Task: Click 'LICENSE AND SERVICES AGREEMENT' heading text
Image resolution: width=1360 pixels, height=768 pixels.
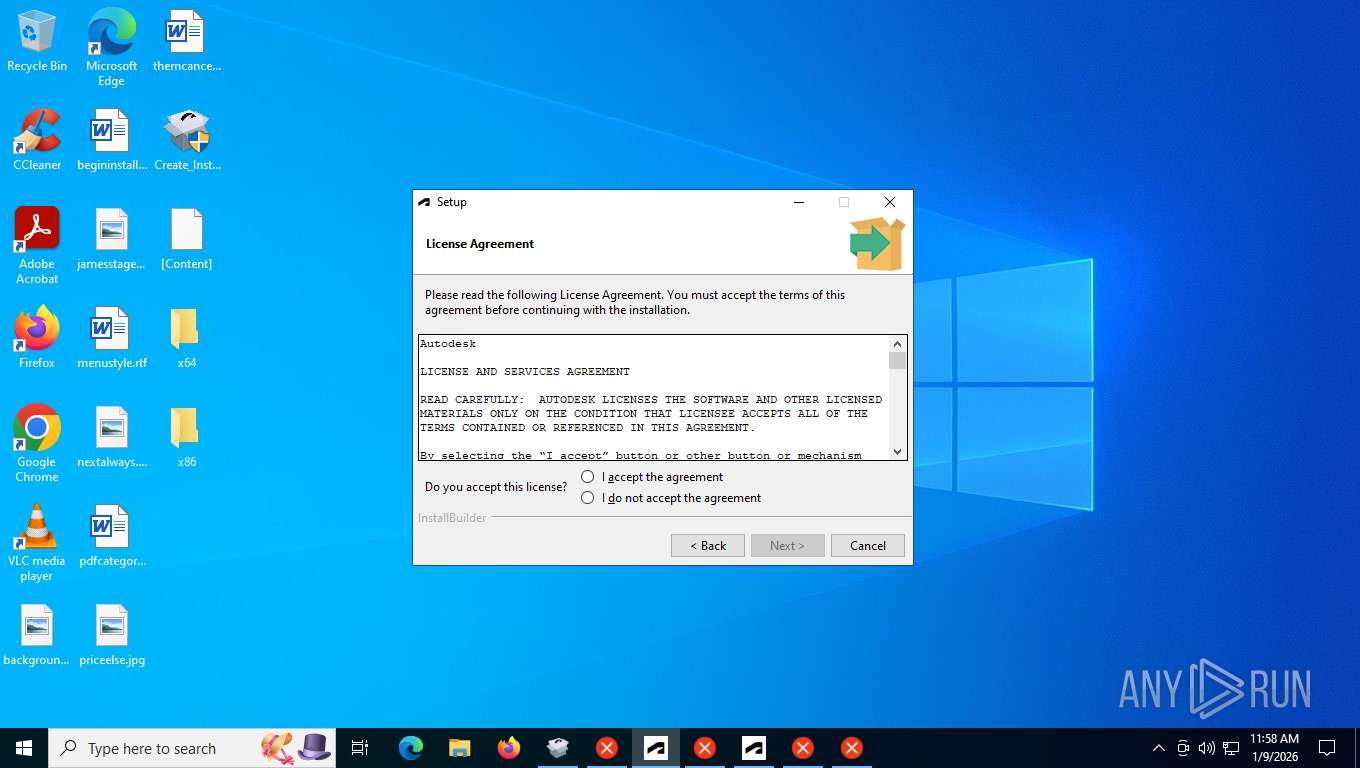Action: click(x=525, y=371)
